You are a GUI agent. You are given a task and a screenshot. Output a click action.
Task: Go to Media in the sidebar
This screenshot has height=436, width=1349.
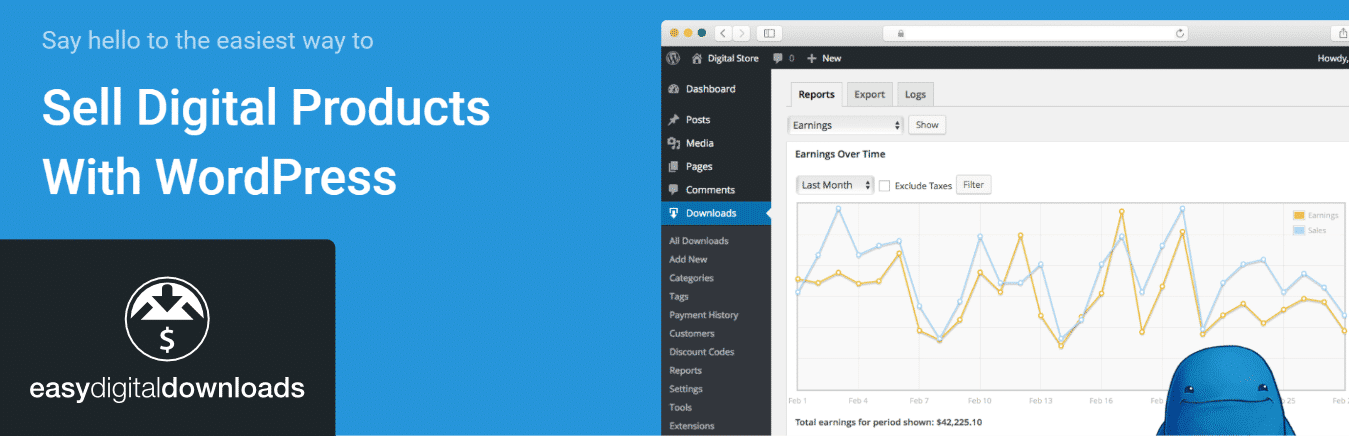point(699,143)
